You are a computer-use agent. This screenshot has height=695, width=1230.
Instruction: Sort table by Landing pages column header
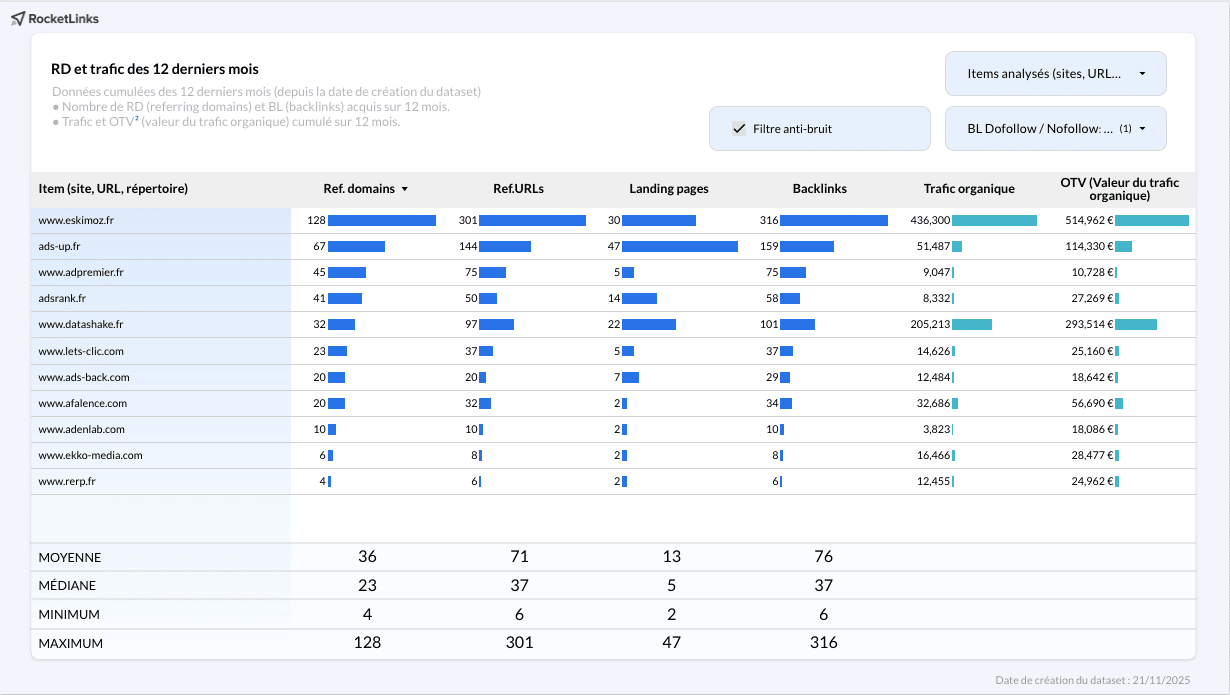coord(669,189)
